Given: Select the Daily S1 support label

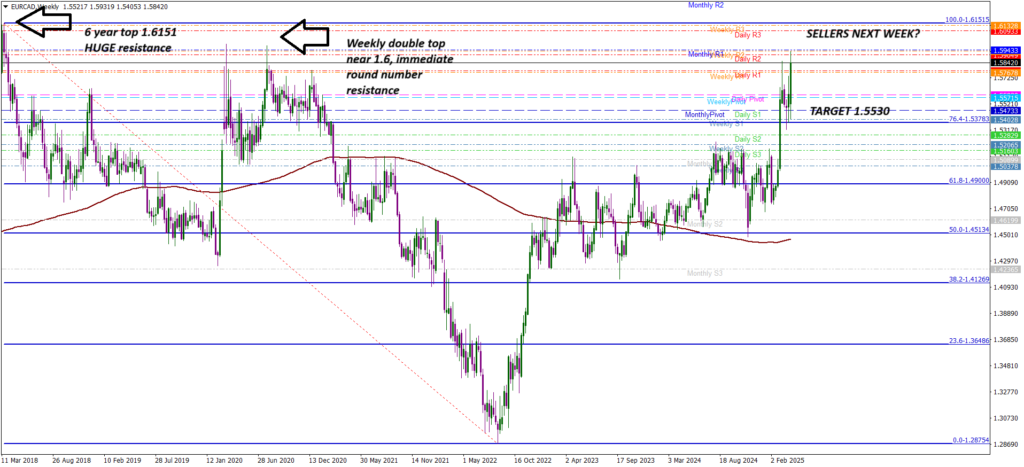Looking at the screenshot, I should [x=748, y=114].
